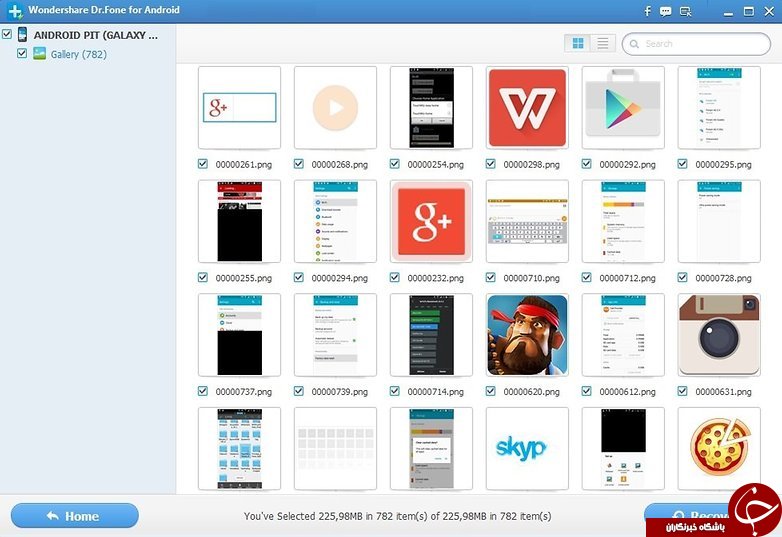Uncheck 00000612.png checkbox

point(586,391)
